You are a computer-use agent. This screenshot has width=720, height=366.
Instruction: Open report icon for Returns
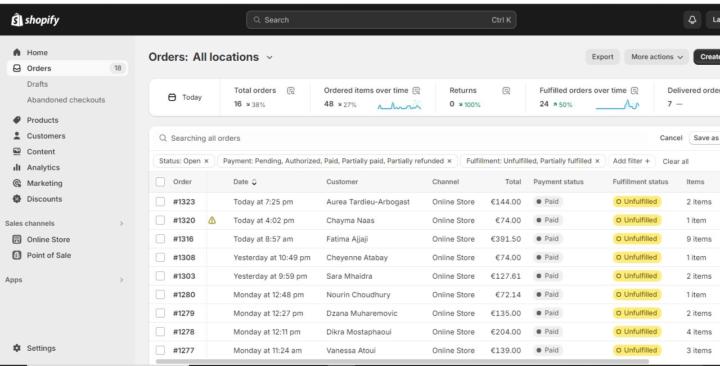(x=506, y=90)
